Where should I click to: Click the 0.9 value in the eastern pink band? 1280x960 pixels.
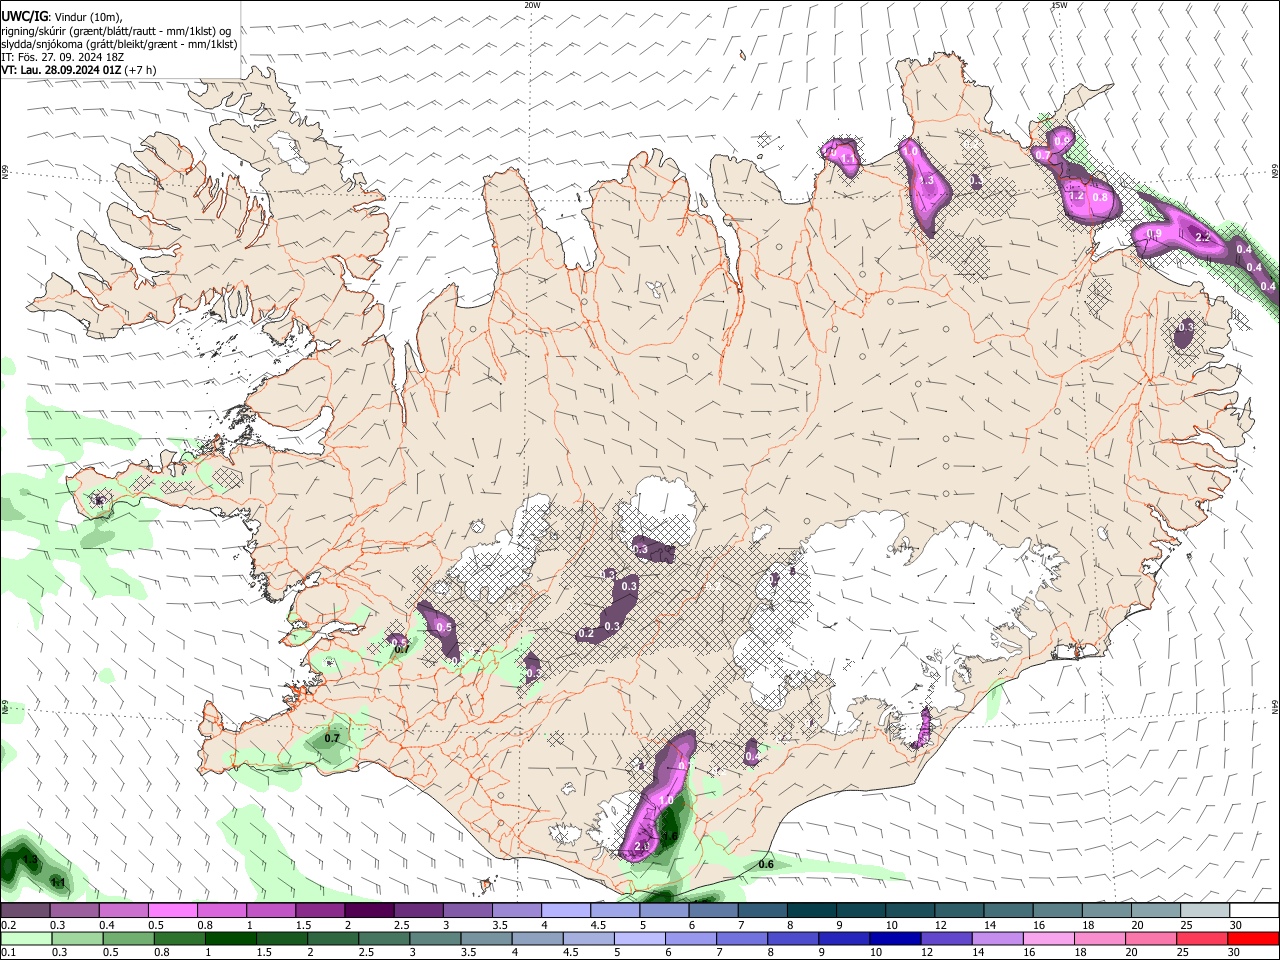pos(1153,235)
